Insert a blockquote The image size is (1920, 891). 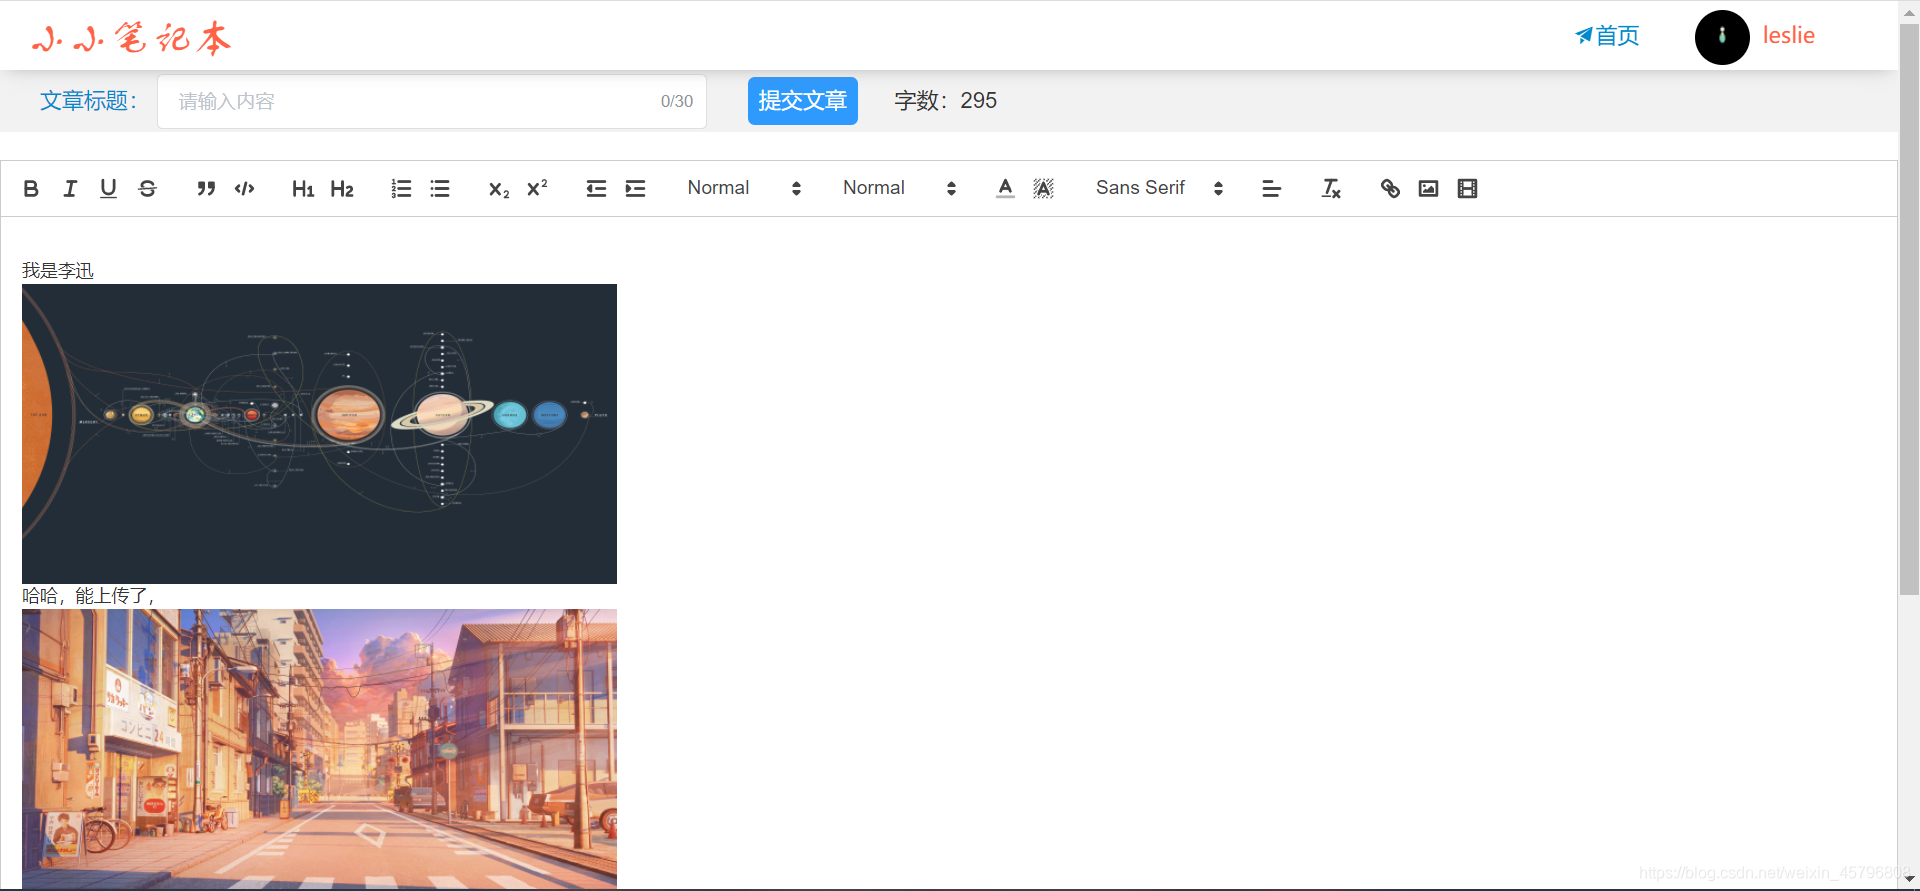(206, 188)
